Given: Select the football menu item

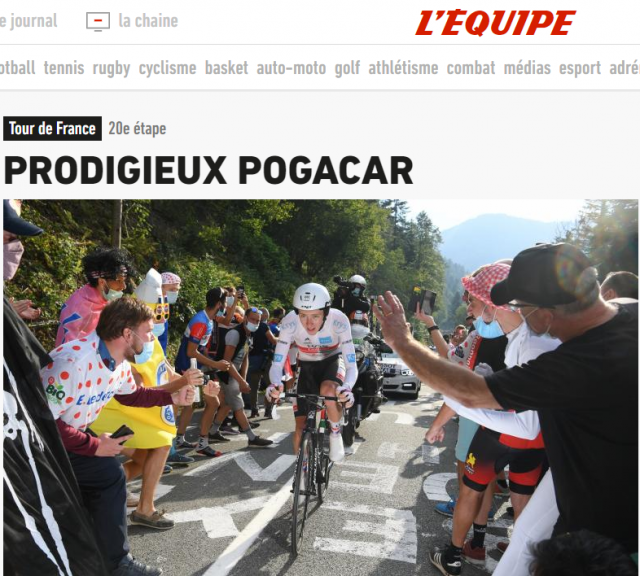Looking at the screenshot, I should [18, 68].
